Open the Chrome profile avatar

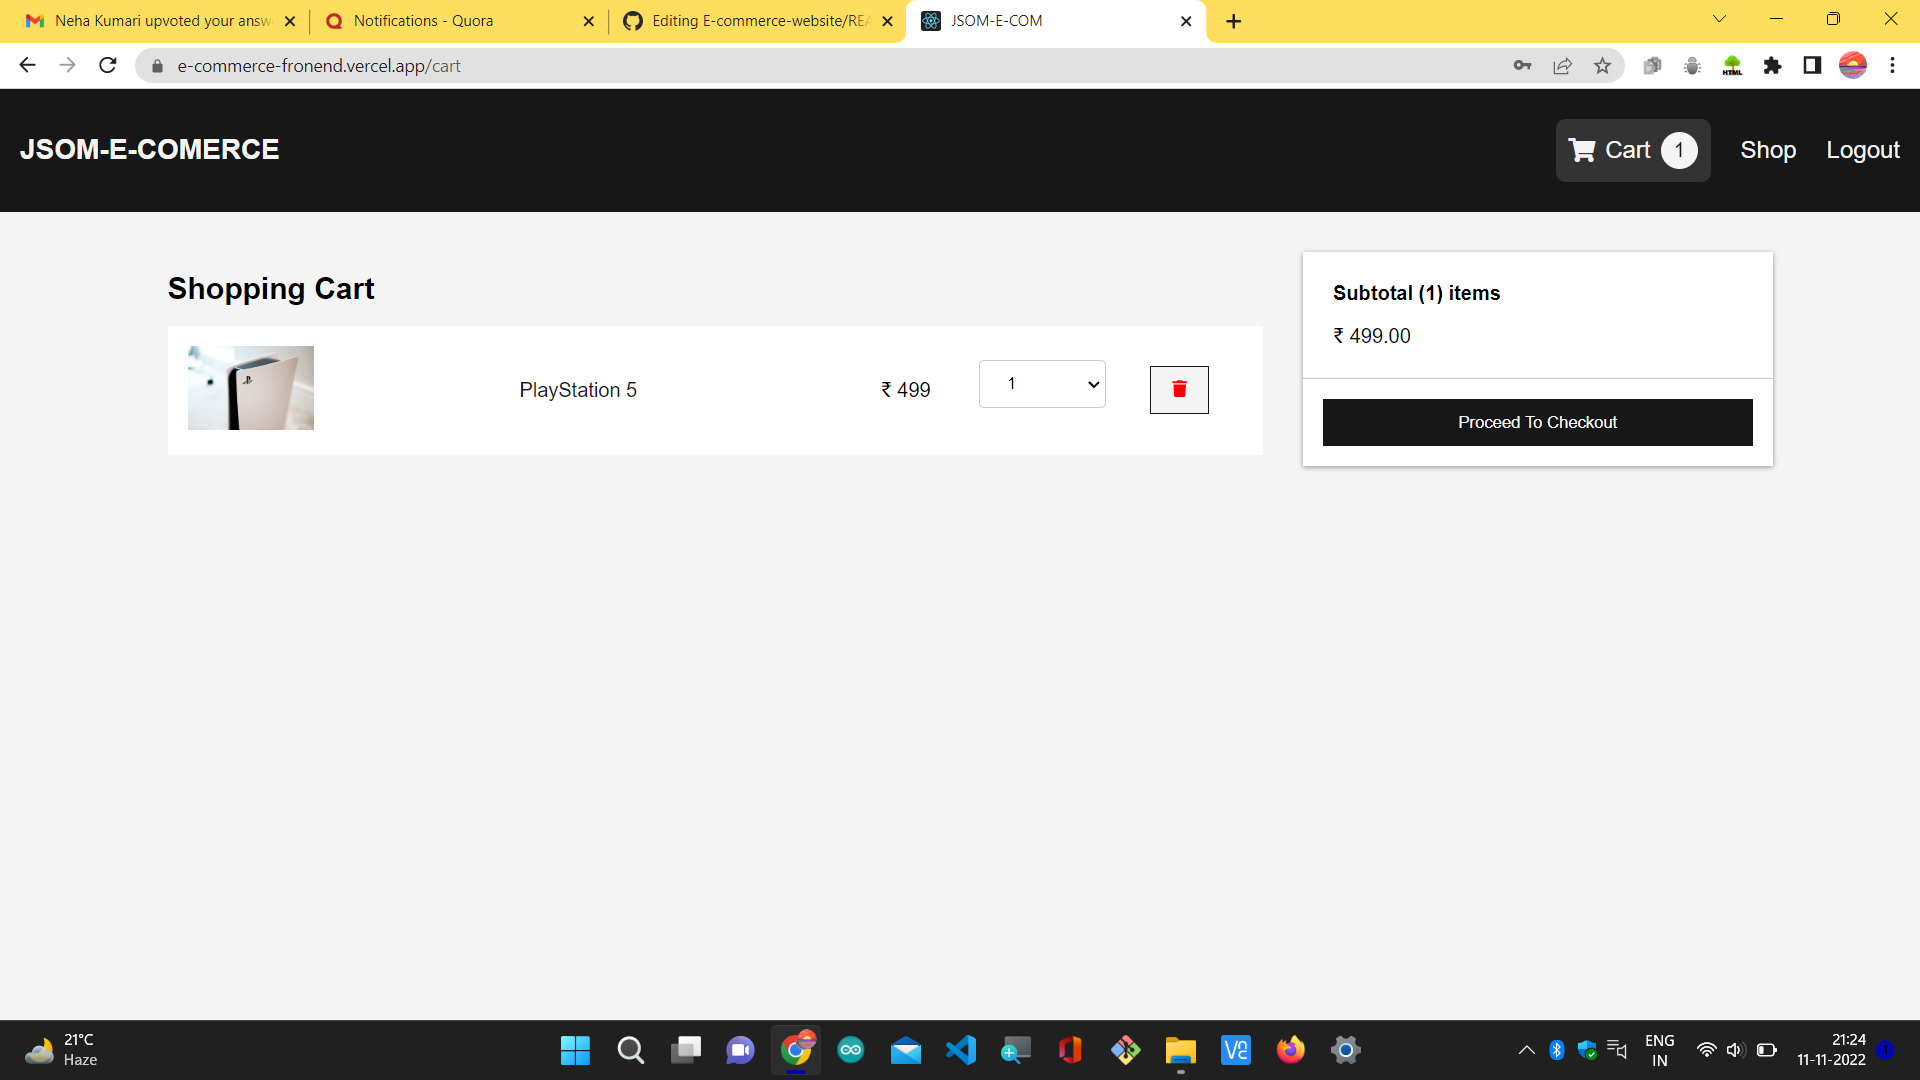(x=1853, y=65)
